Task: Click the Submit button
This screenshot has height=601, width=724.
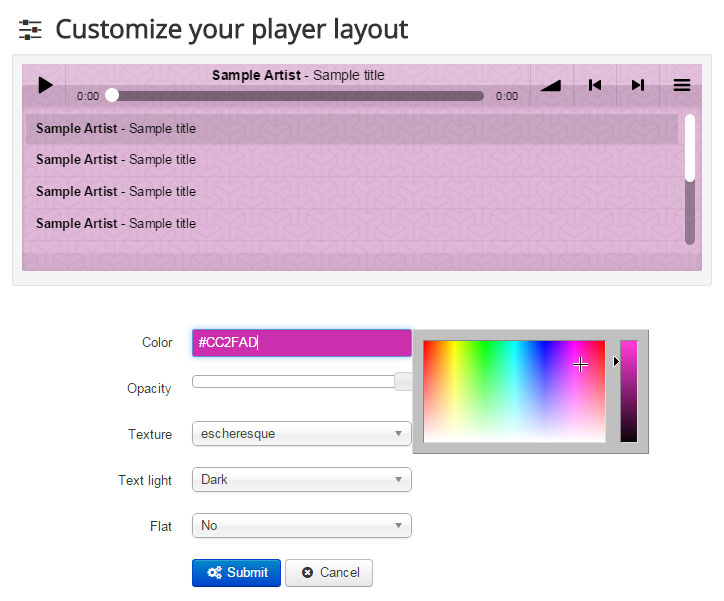Action: tap(236, 573)
